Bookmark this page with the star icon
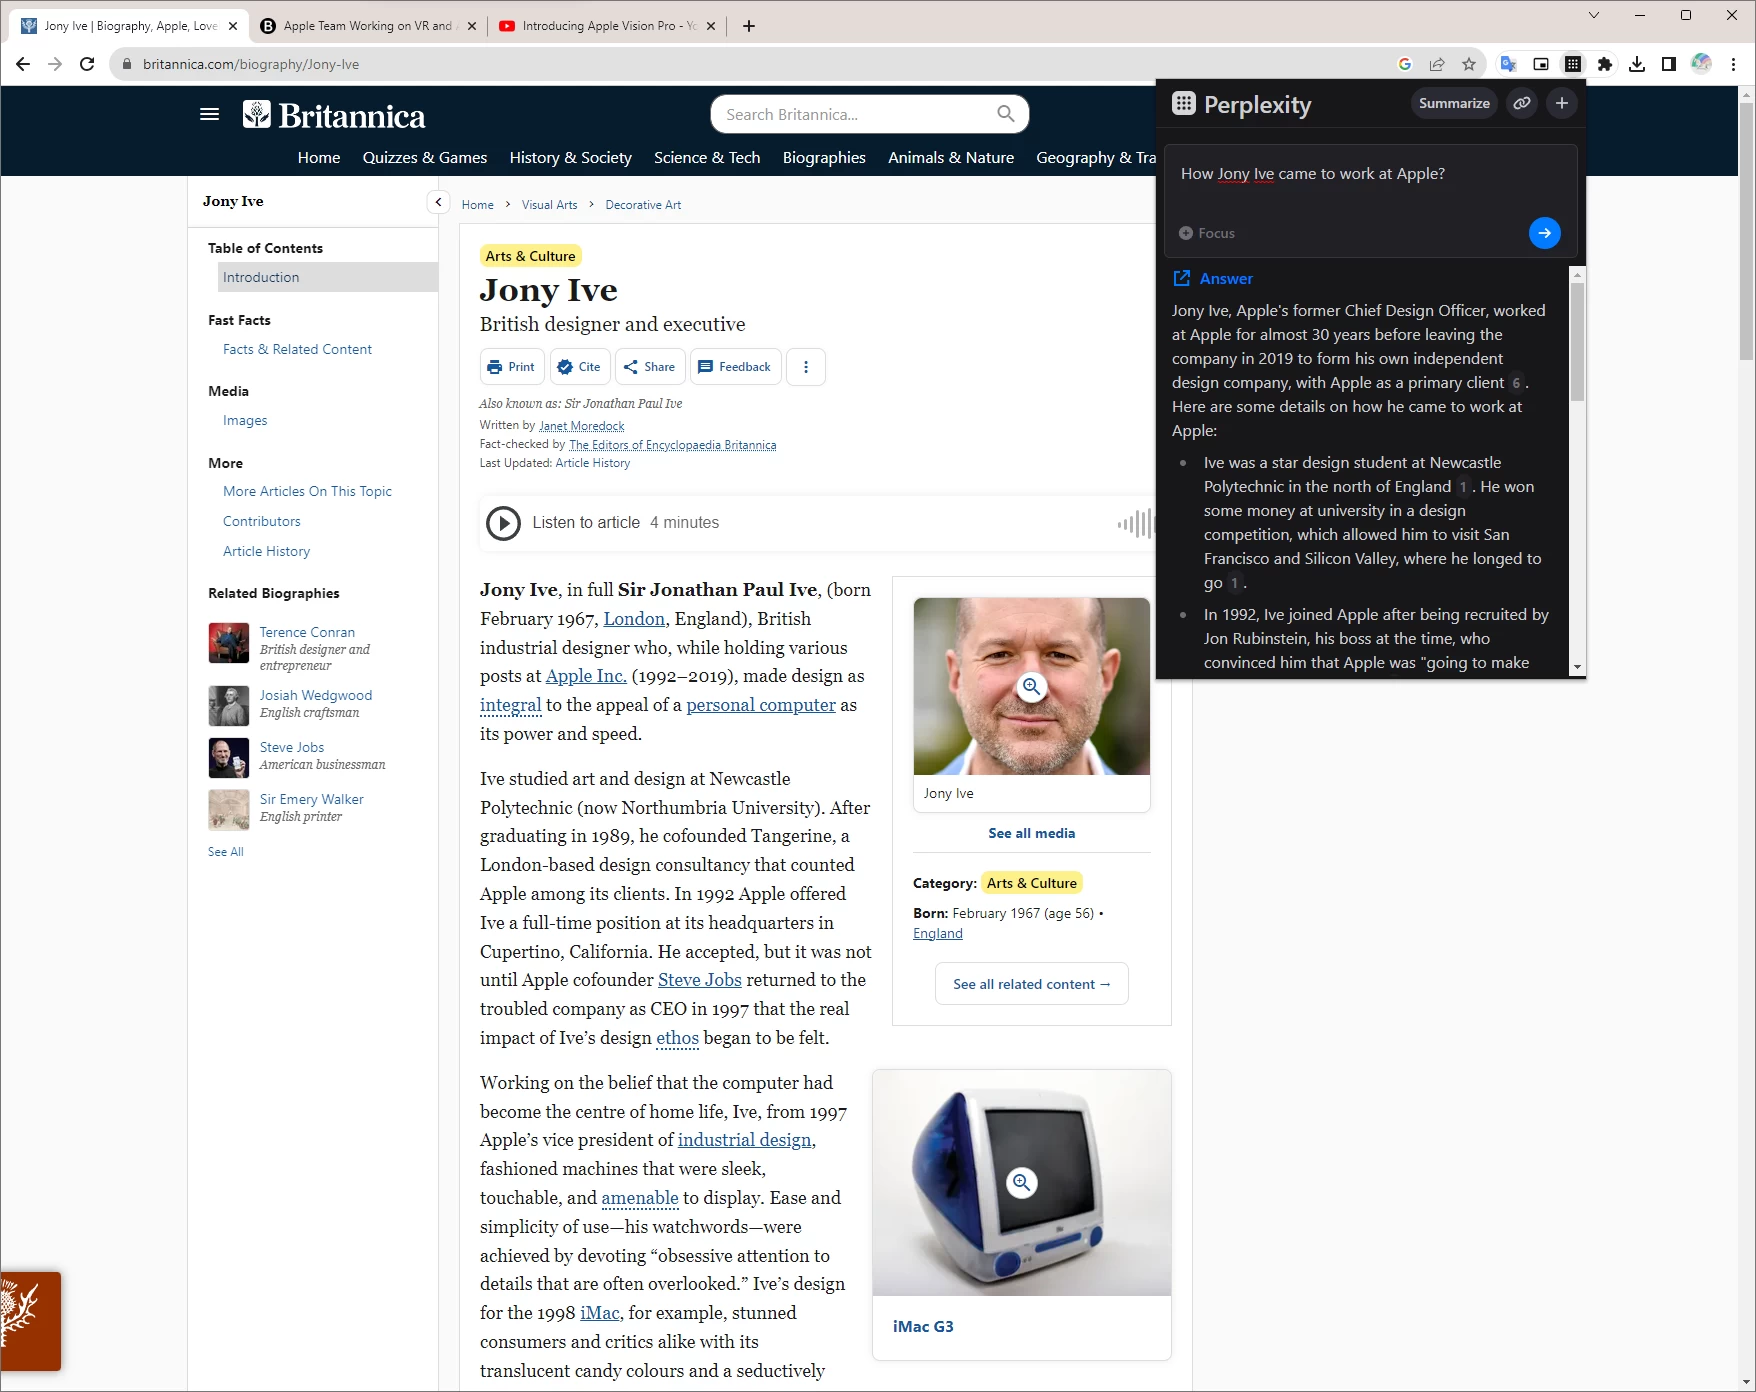The image size is (1756, 1392). [1469, 64]
